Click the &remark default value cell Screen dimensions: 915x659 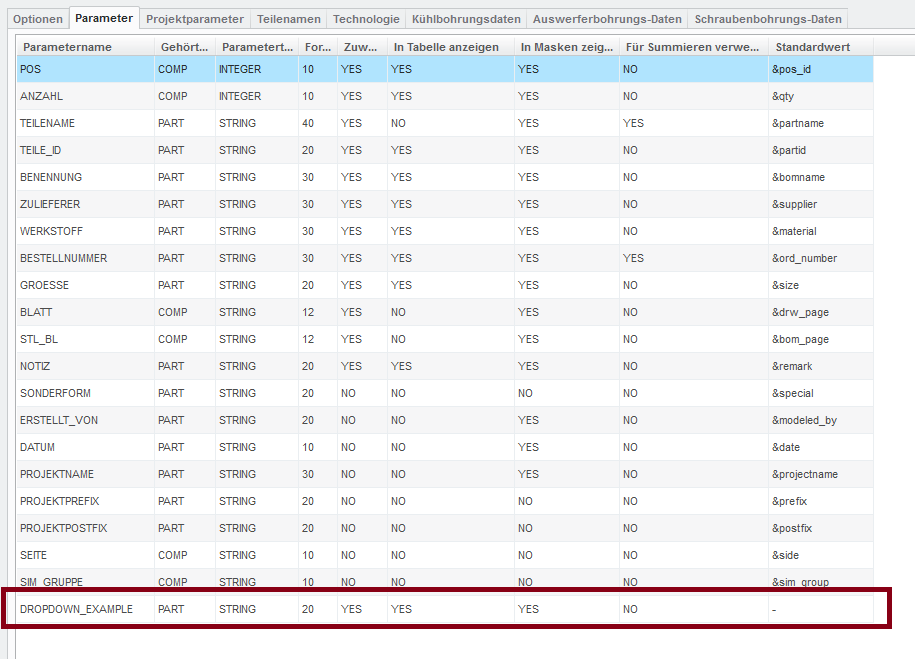pyautogui.click(x=821, y=366)
